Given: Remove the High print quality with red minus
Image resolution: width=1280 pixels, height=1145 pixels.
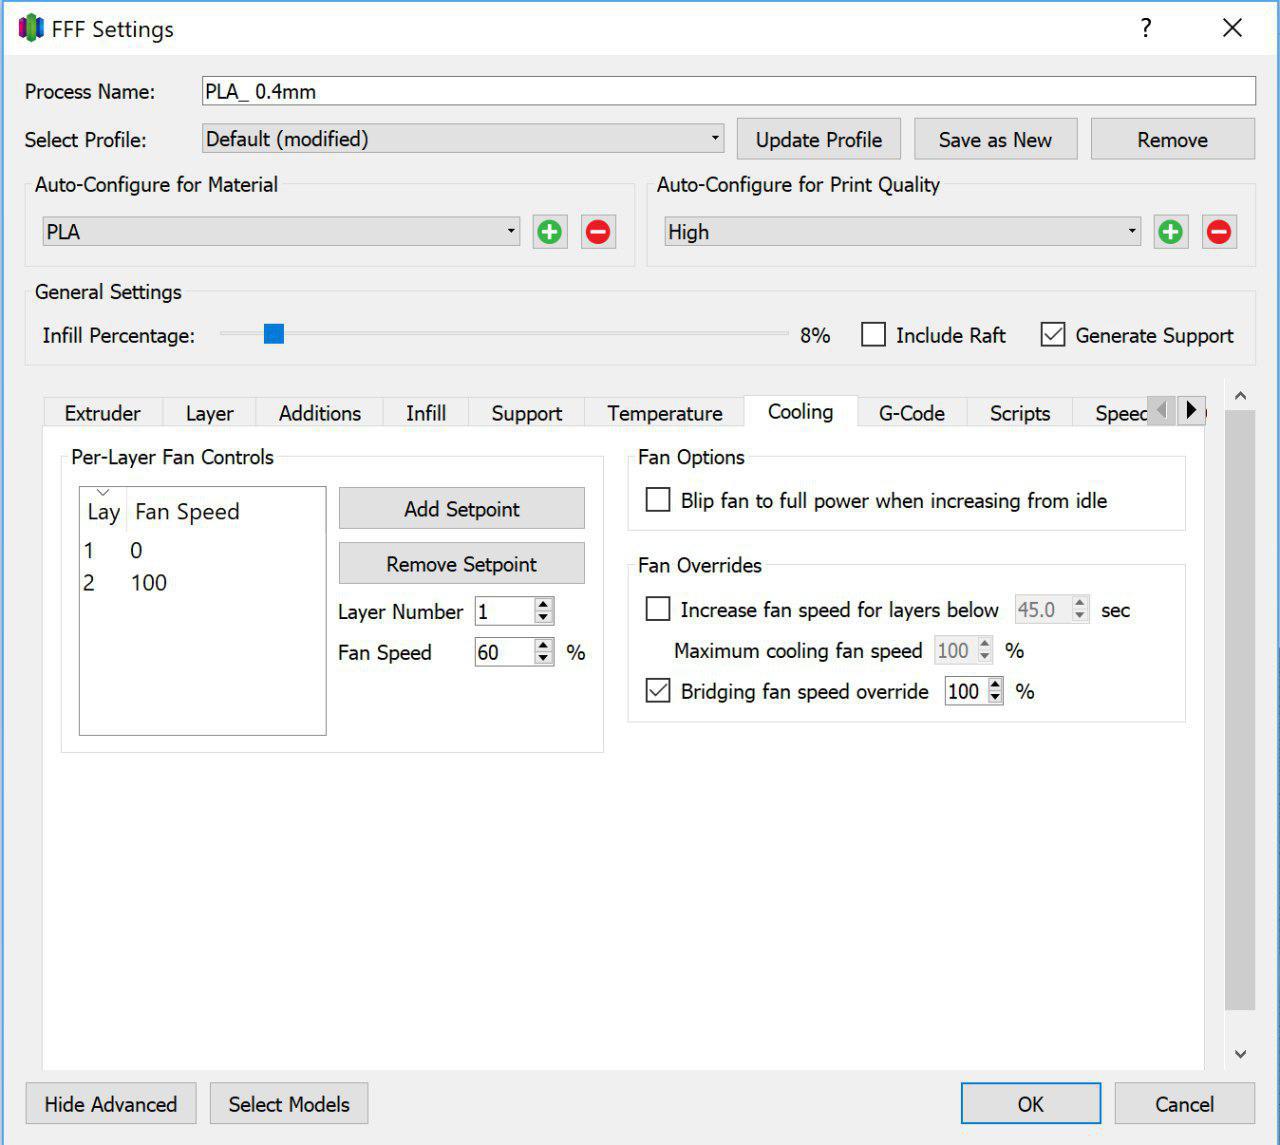Looking at the screenshot, I should pos(1219,232).
